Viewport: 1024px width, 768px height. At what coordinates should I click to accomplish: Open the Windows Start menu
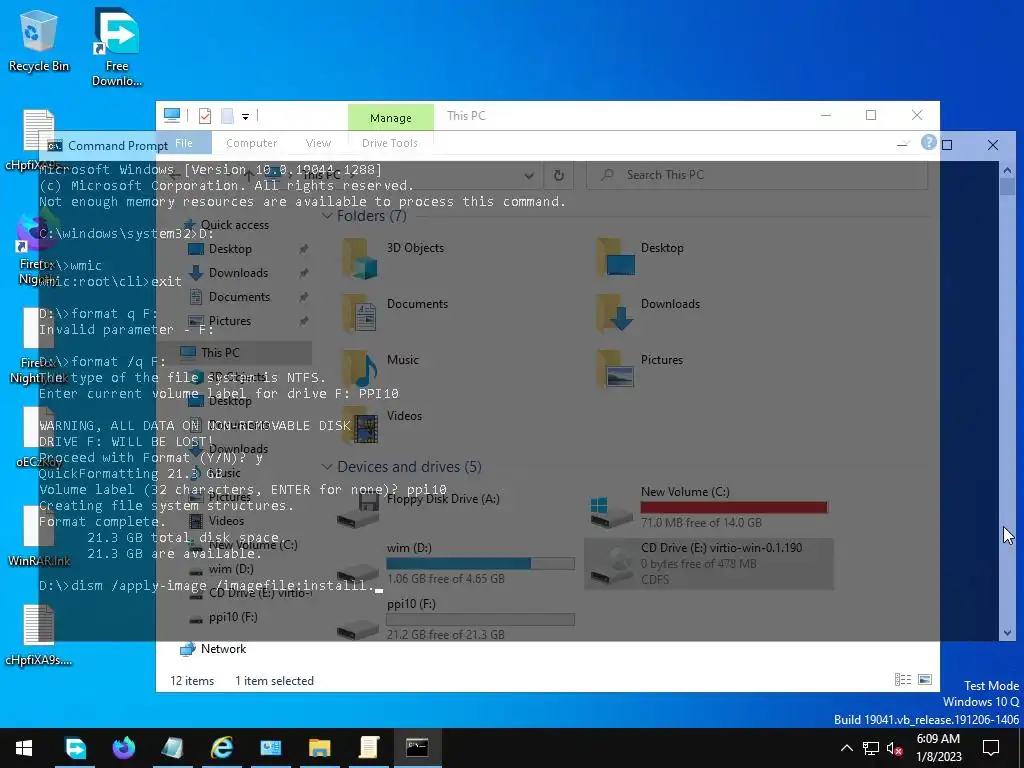(x=24, y=748)
